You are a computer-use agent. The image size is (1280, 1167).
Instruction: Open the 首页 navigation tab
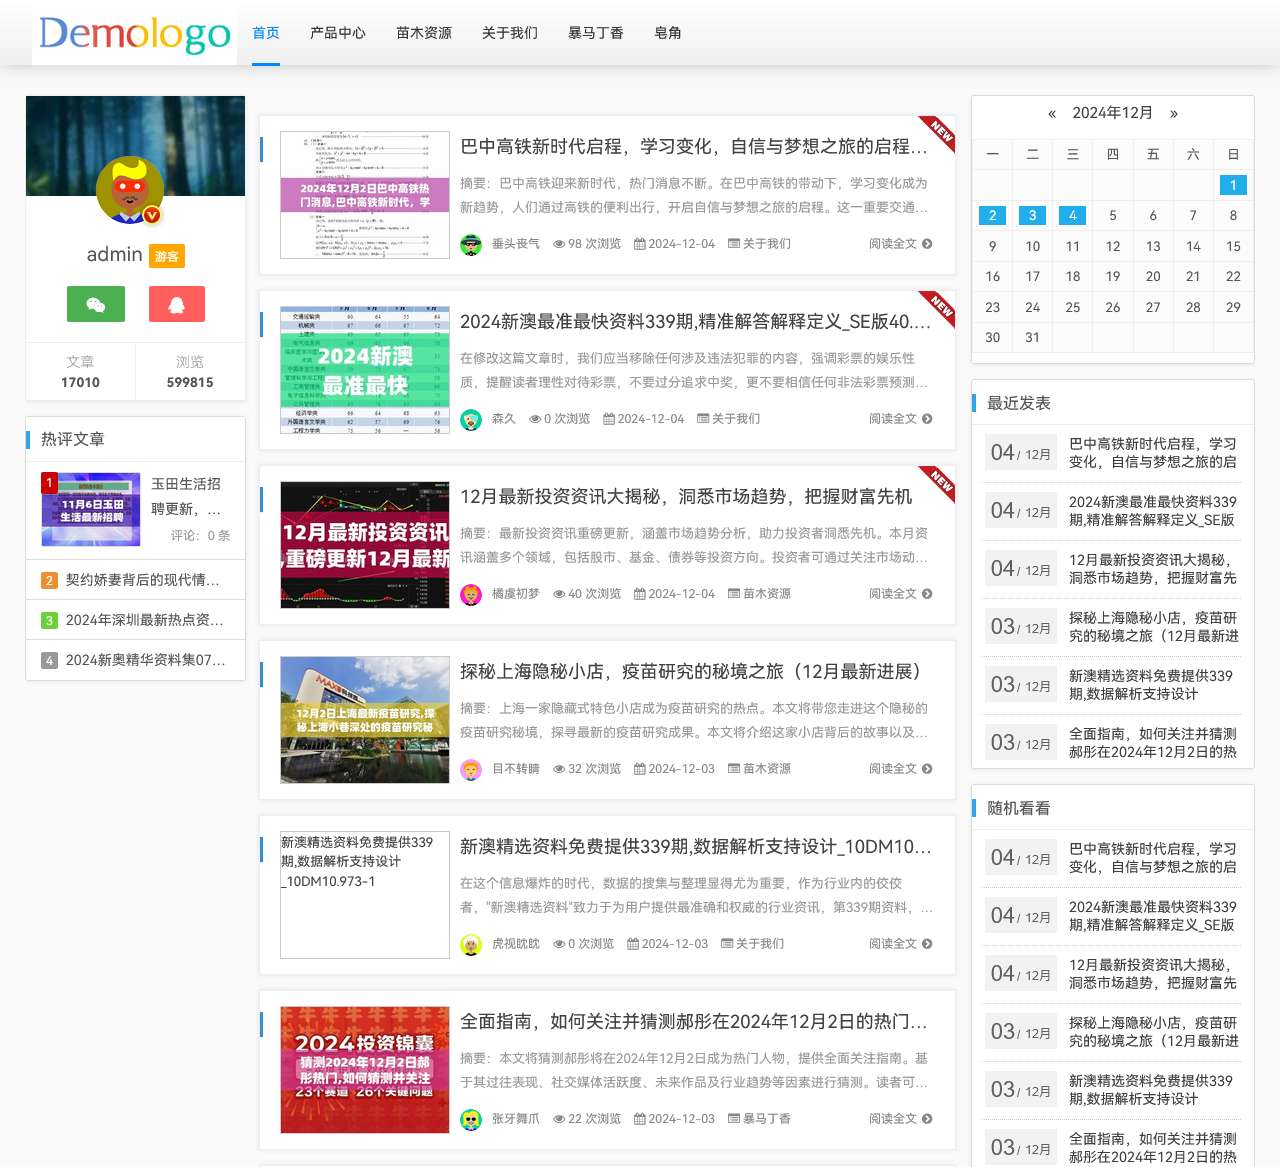pyautogui.click(x=266, y=33)
